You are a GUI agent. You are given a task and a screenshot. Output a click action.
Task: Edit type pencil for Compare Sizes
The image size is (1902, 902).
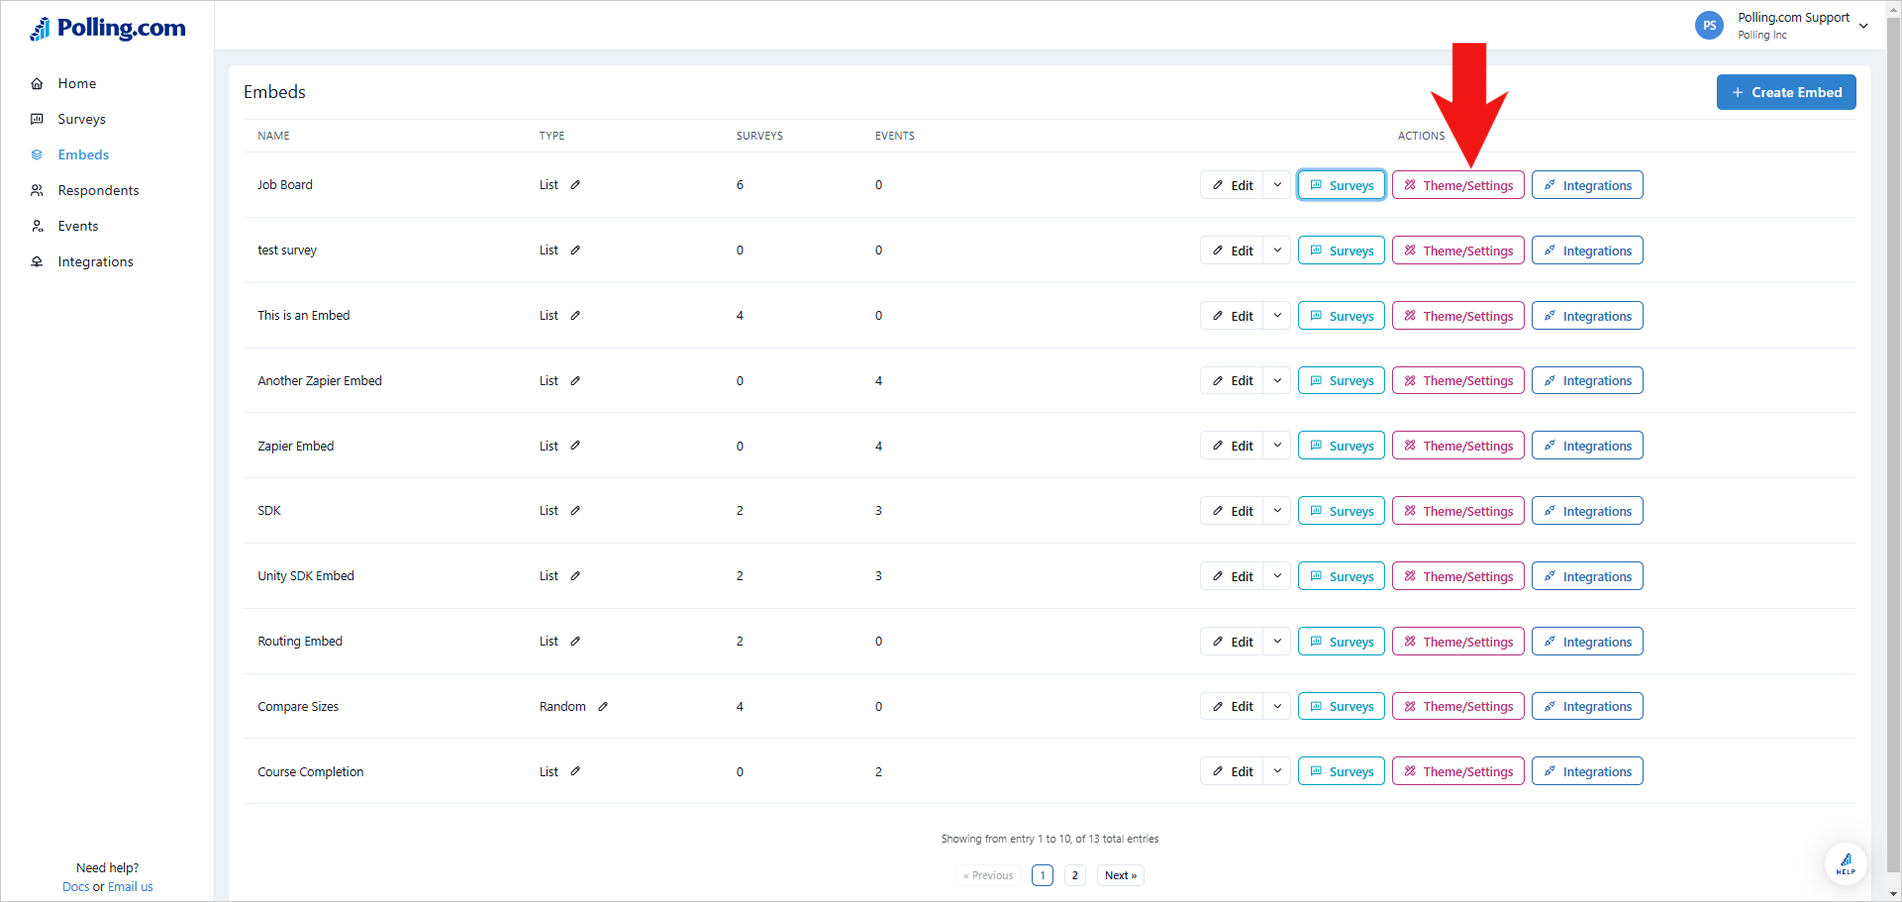pyautogui.click(x=603, y=706)
